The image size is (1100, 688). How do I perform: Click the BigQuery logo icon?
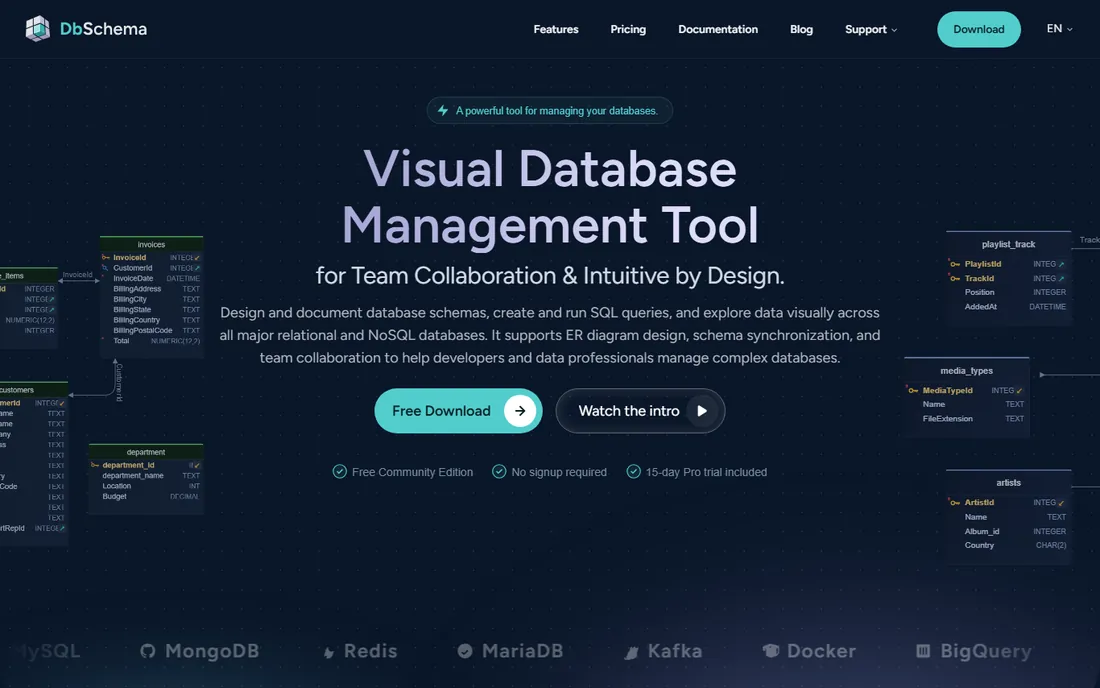pos(923,651)
